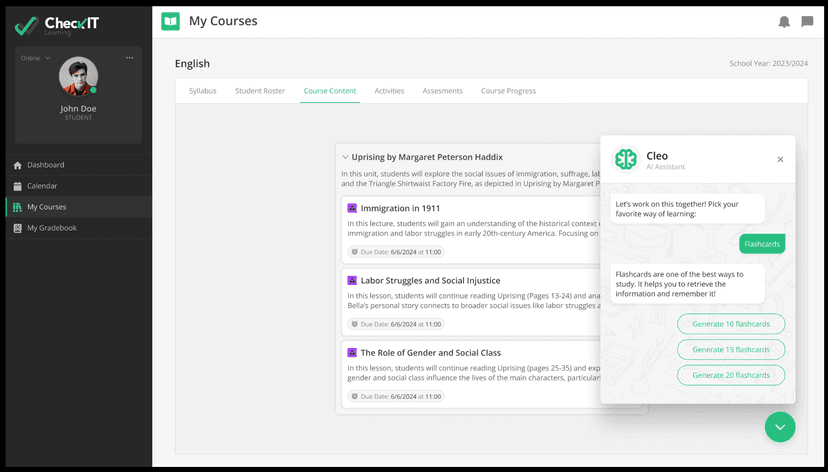The width and height of the screenshot is (828, 472).
Task: Click the purple icon beside Labor Struggles lesson
Action: coord(352,280)
